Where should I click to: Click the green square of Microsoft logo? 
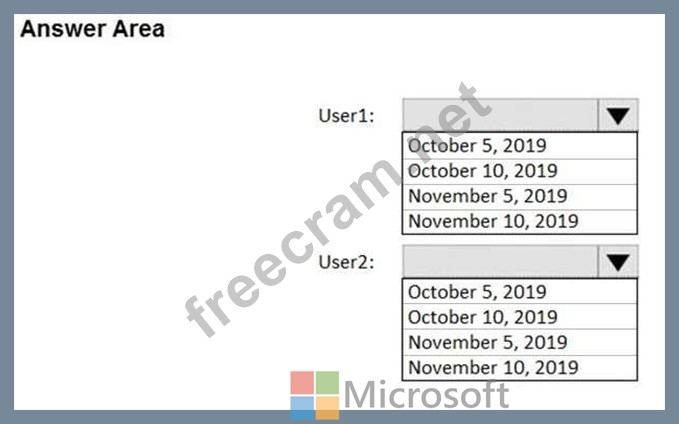tap(327, 382)
